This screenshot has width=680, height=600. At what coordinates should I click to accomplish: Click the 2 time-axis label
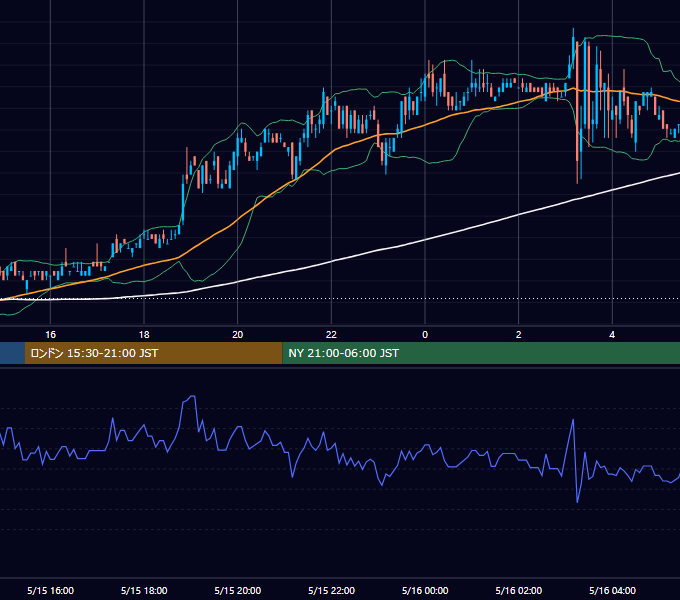coord(519,335)
